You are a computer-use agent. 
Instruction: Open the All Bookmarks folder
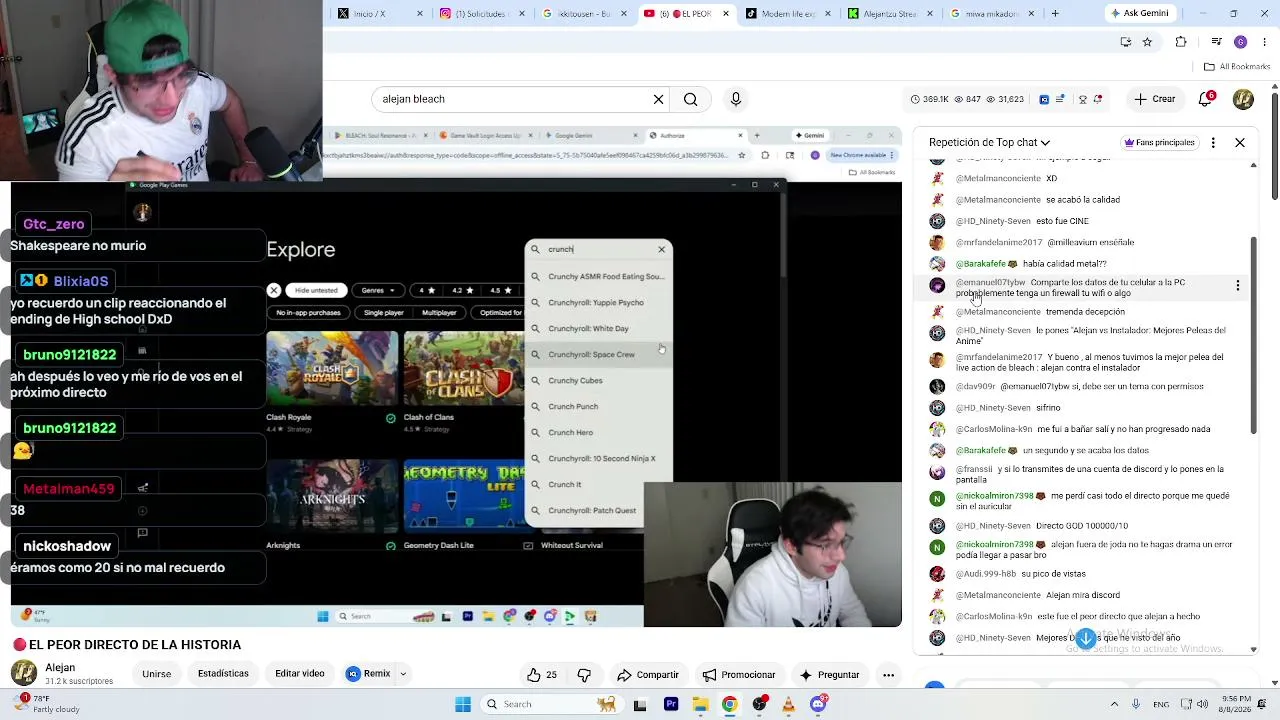point(1238,67)
